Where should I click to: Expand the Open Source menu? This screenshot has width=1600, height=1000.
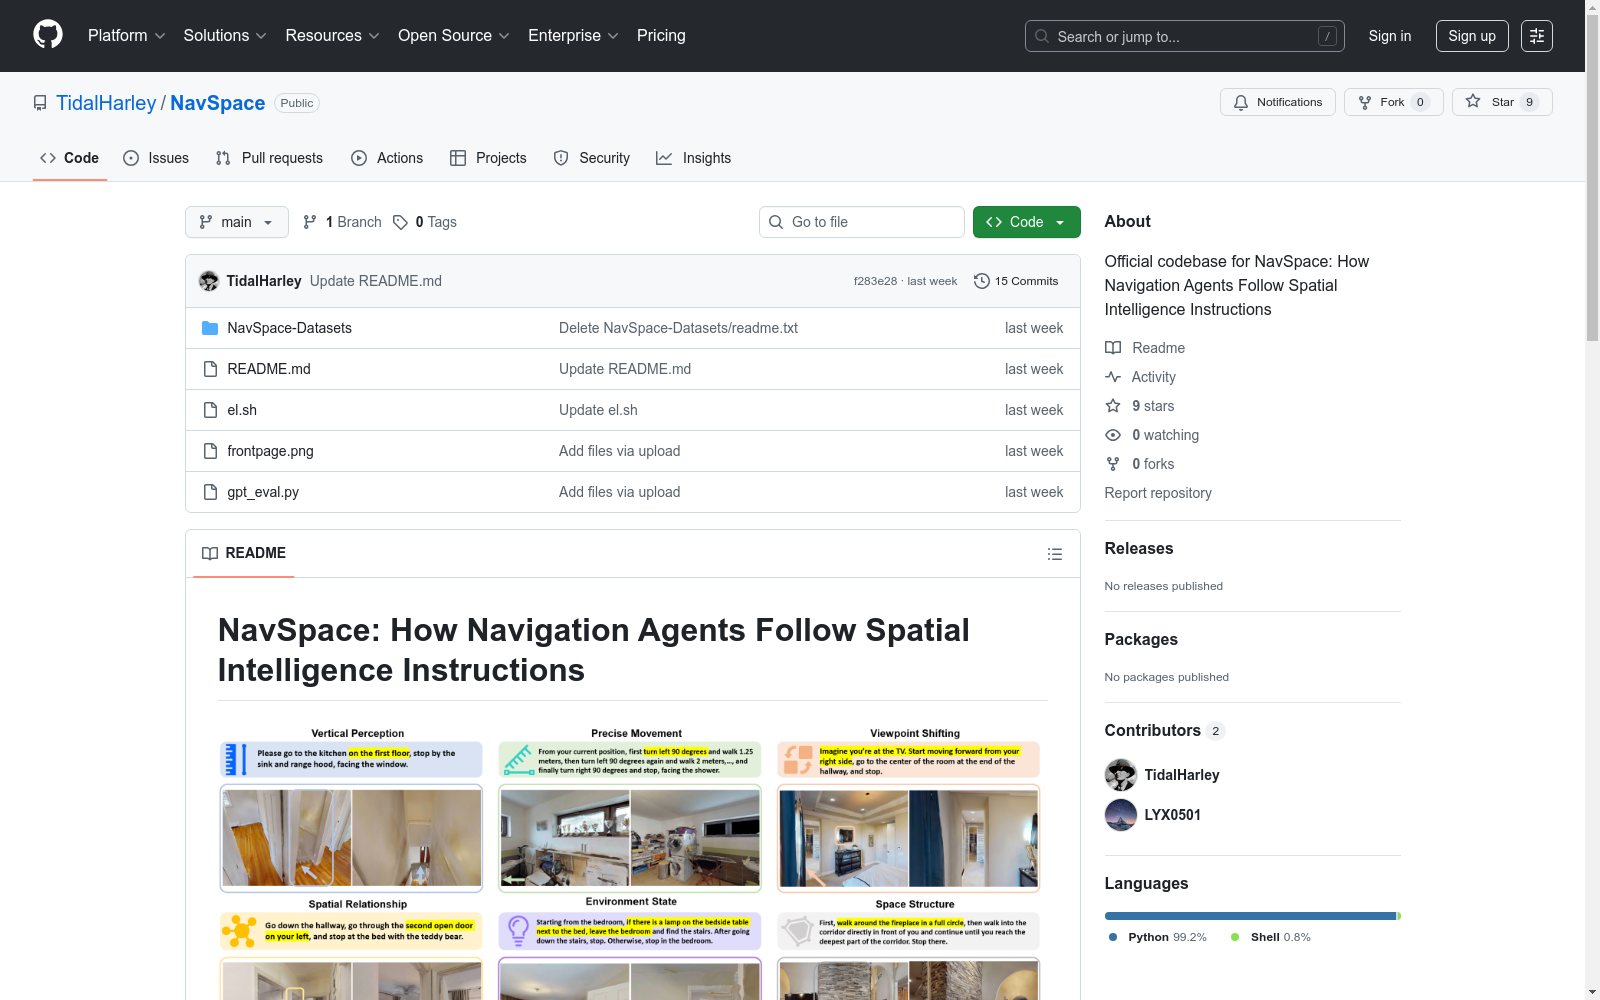click(x=454, y=36)
